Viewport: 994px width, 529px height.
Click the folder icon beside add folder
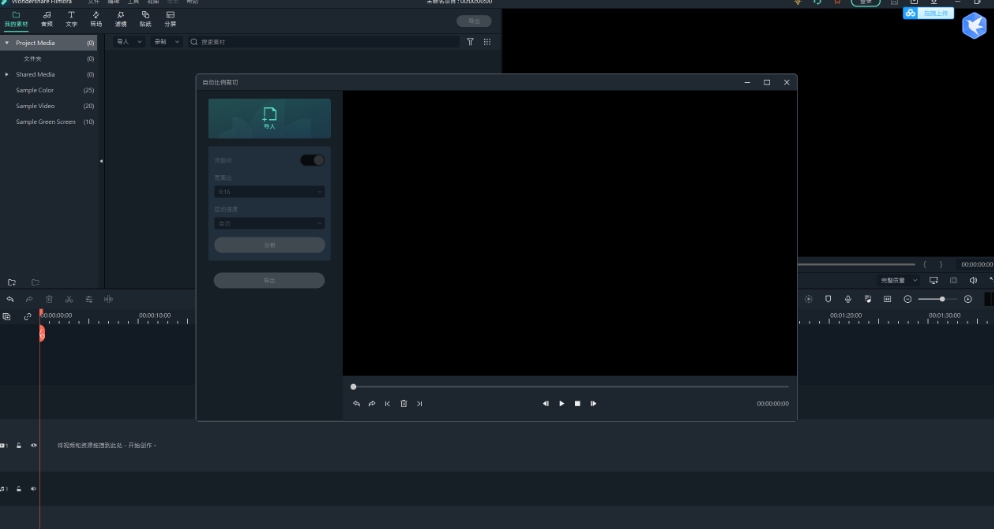[36, 282]
